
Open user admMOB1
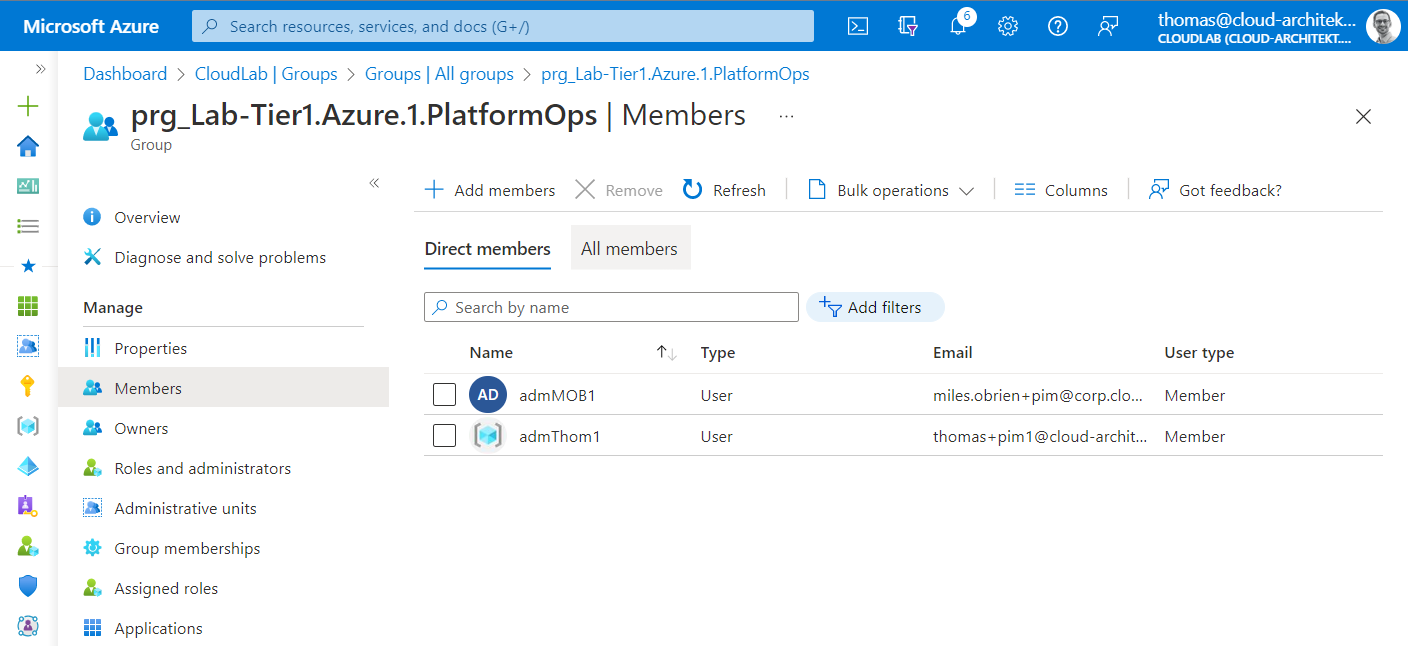(557, 396)
